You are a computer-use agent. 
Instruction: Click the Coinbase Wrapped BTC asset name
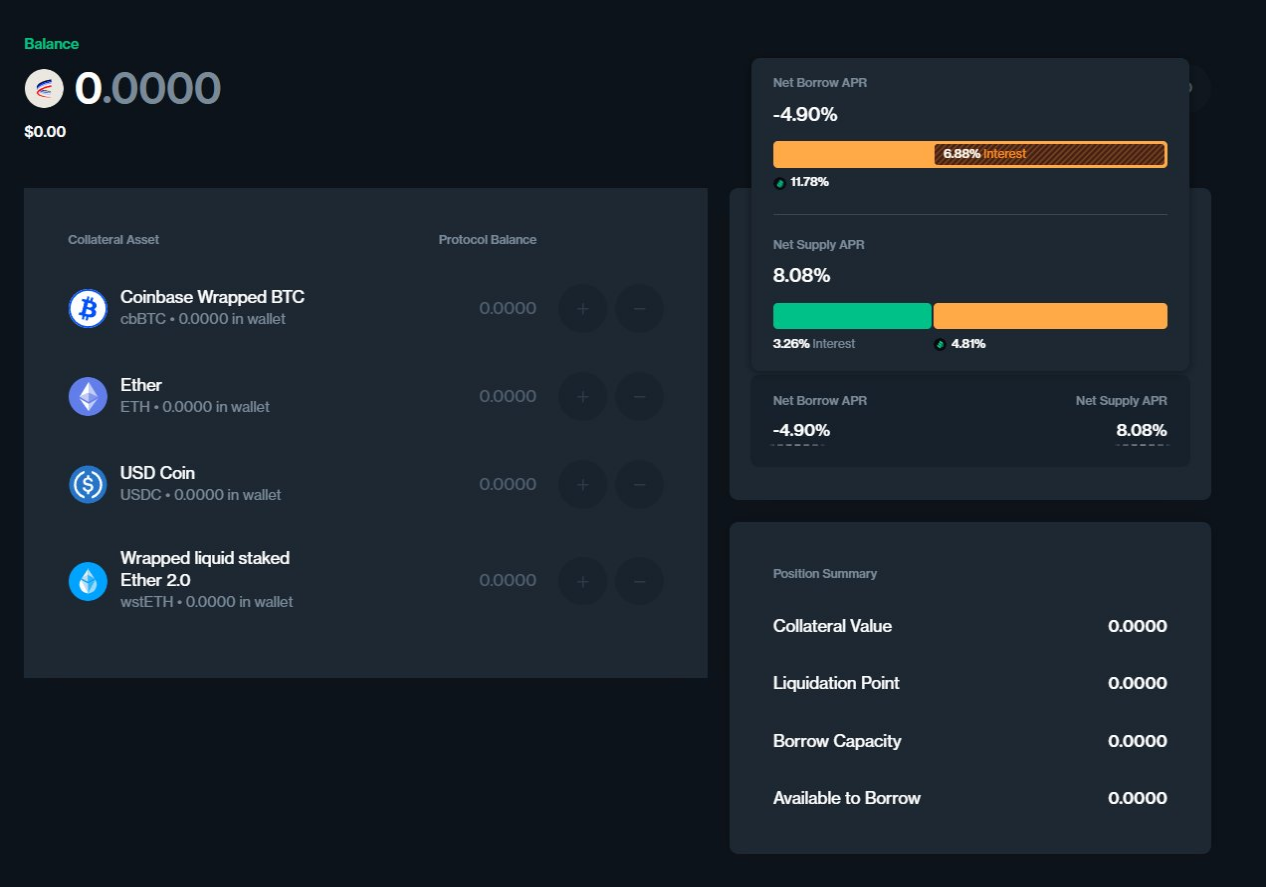pyautogui.click(x=212, y=297)
